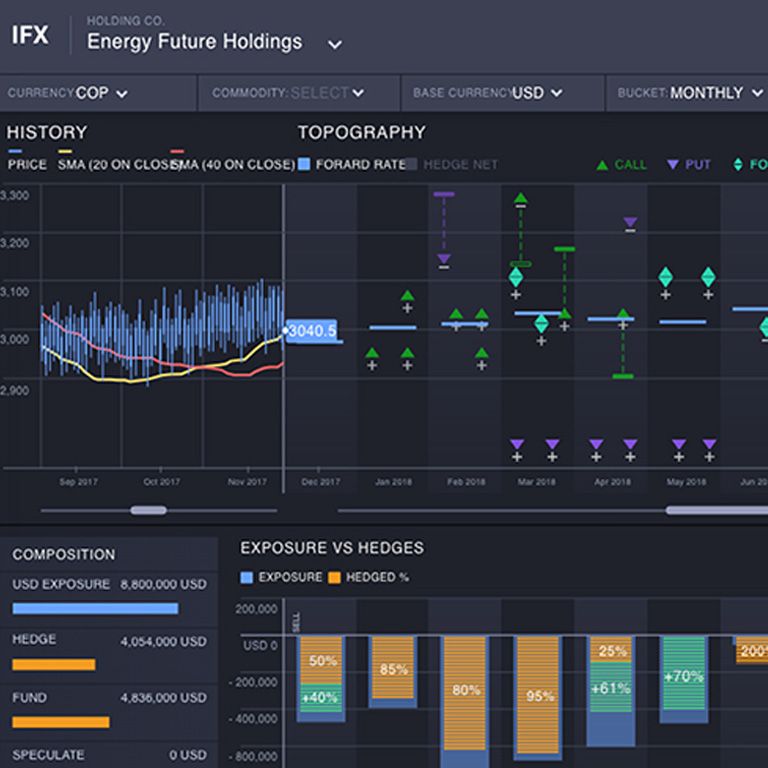Toggle the FORARD RATE legend series

[305, 165]
